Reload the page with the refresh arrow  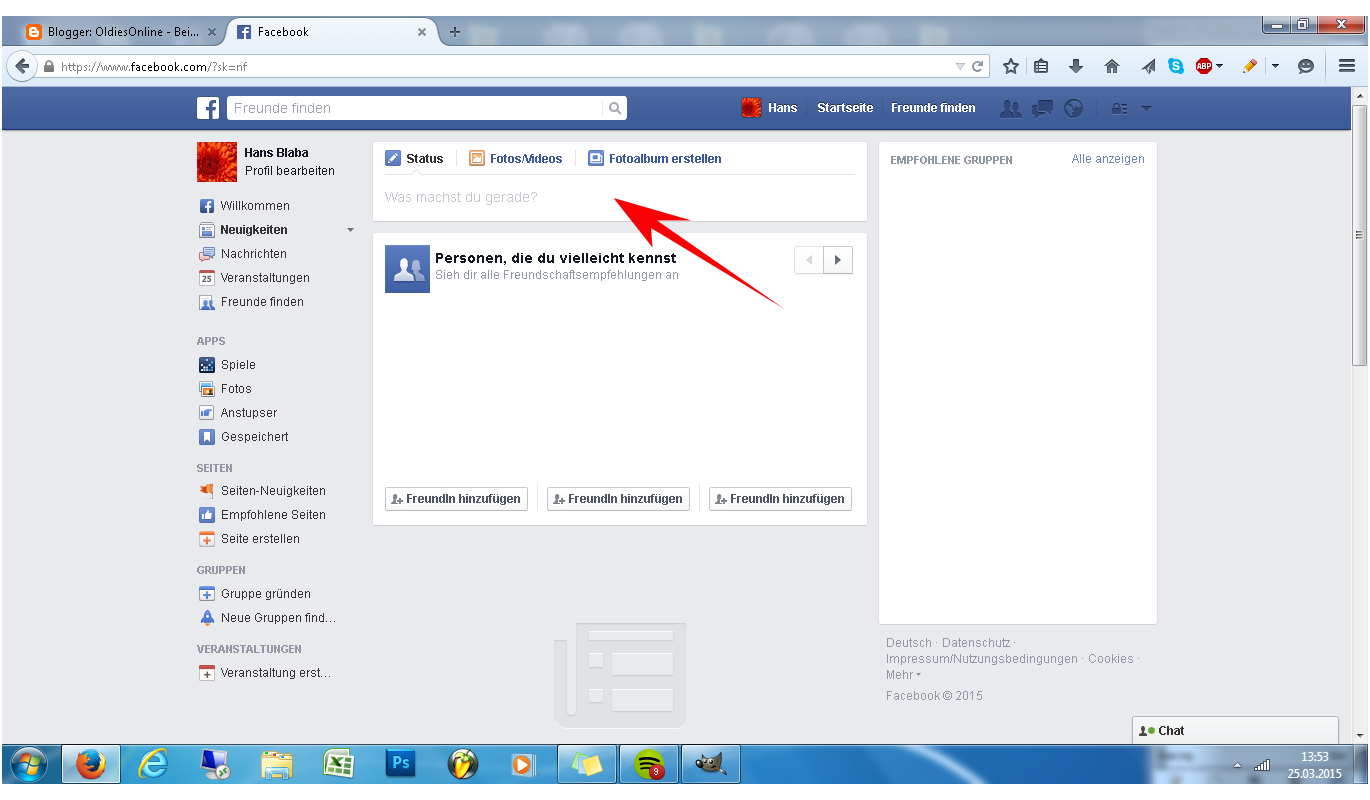(978, 67)
